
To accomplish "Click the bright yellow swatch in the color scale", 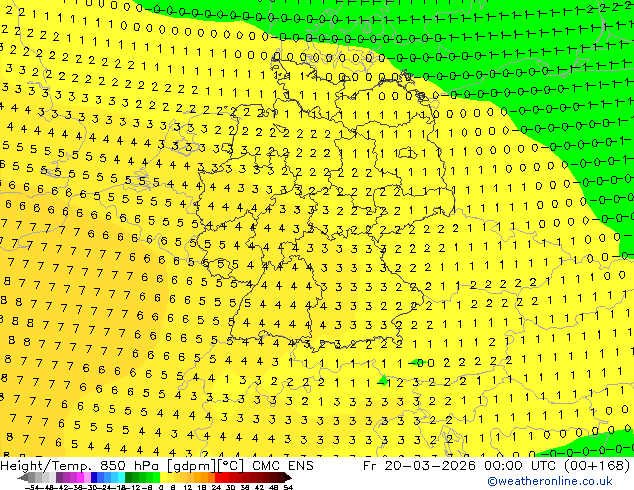I will tap(163, 477).
